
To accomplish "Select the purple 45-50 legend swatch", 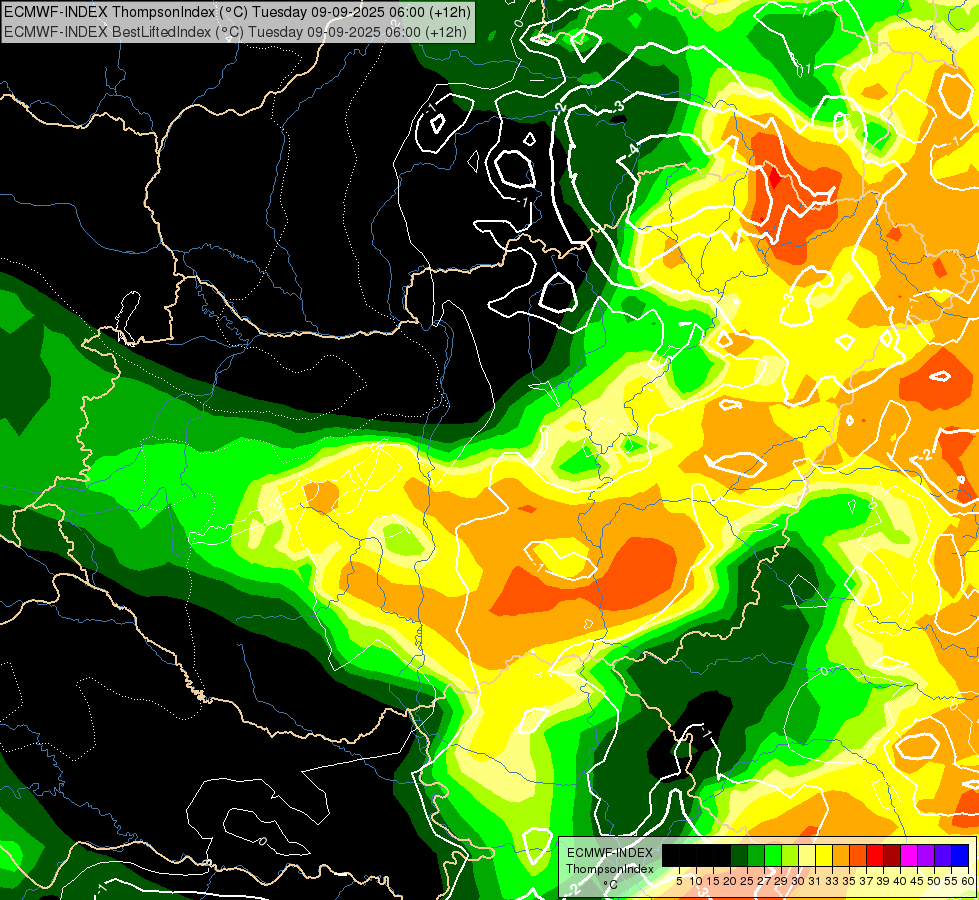I will (x=925, y=855).
